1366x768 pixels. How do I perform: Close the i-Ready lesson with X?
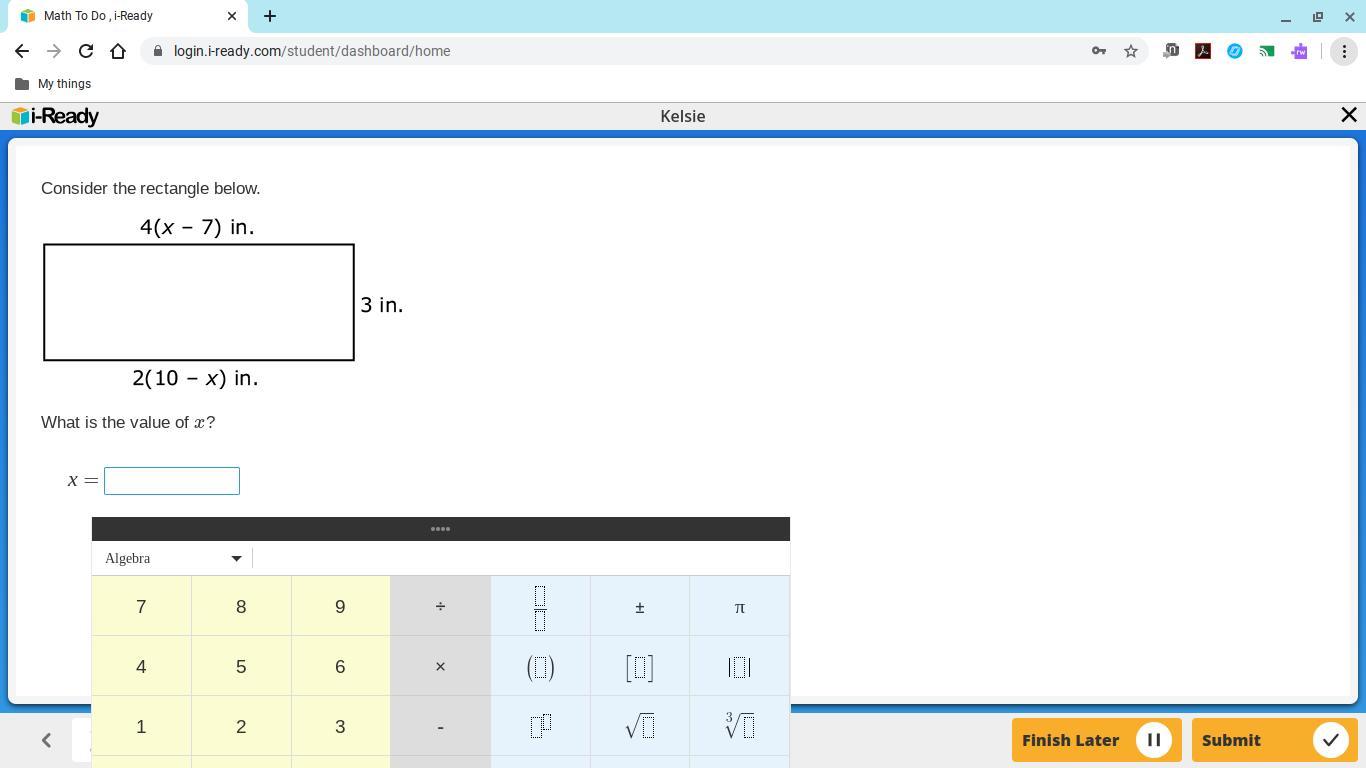(1349, 115)
